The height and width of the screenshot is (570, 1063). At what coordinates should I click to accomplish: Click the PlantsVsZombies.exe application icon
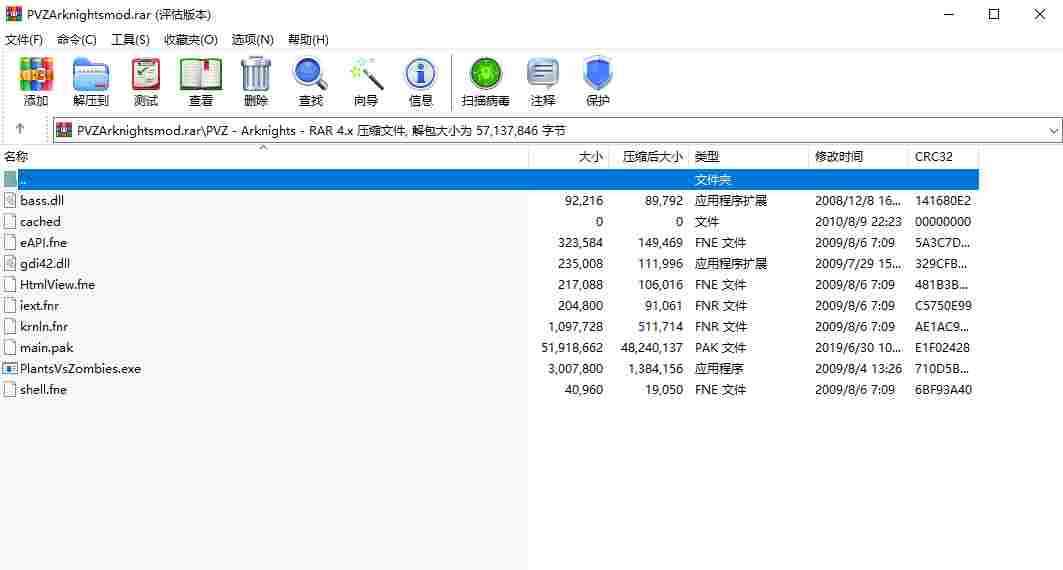point(9,369)
